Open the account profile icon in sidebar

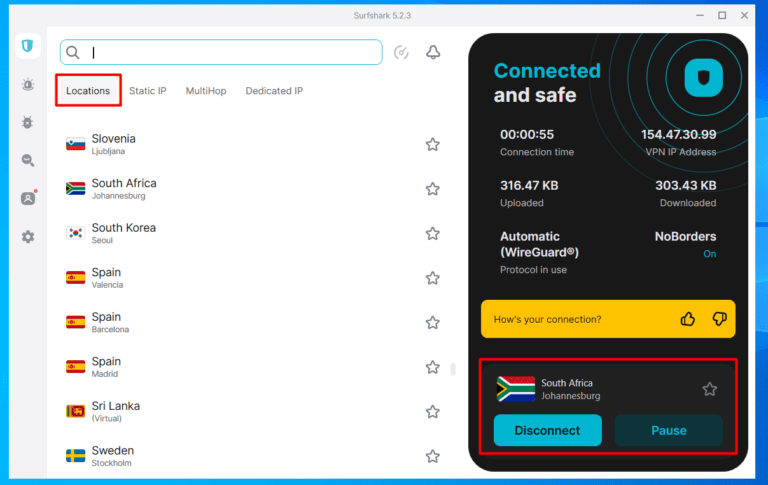[27, 198]
